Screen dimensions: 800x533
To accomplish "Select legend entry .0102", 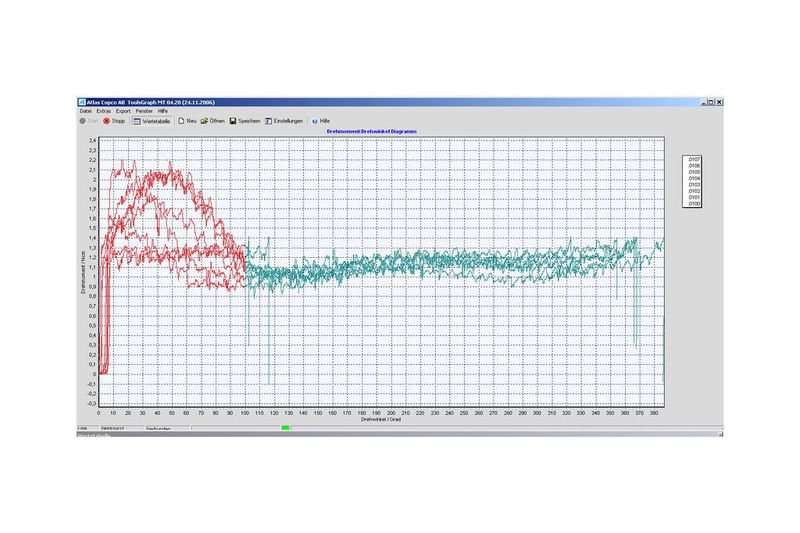I will (x=693, y=191).
